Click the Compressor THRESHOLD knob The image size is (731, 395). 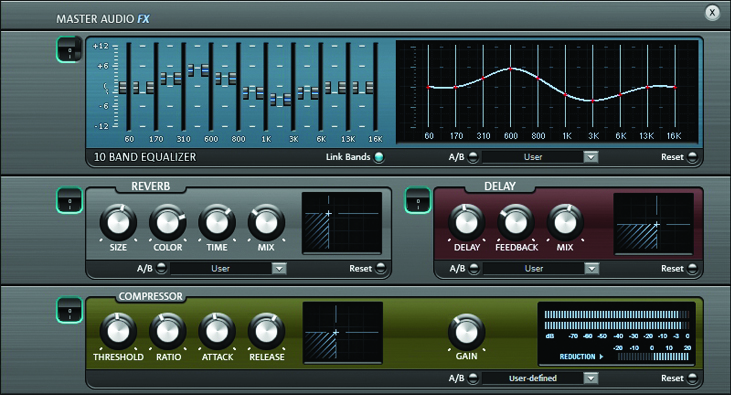point(118,332)
